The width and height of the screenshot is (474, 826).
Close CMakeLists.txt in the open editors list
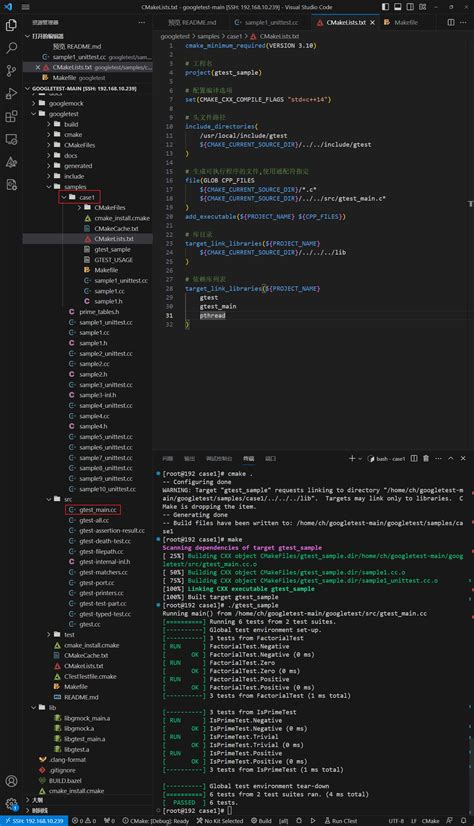37,67
